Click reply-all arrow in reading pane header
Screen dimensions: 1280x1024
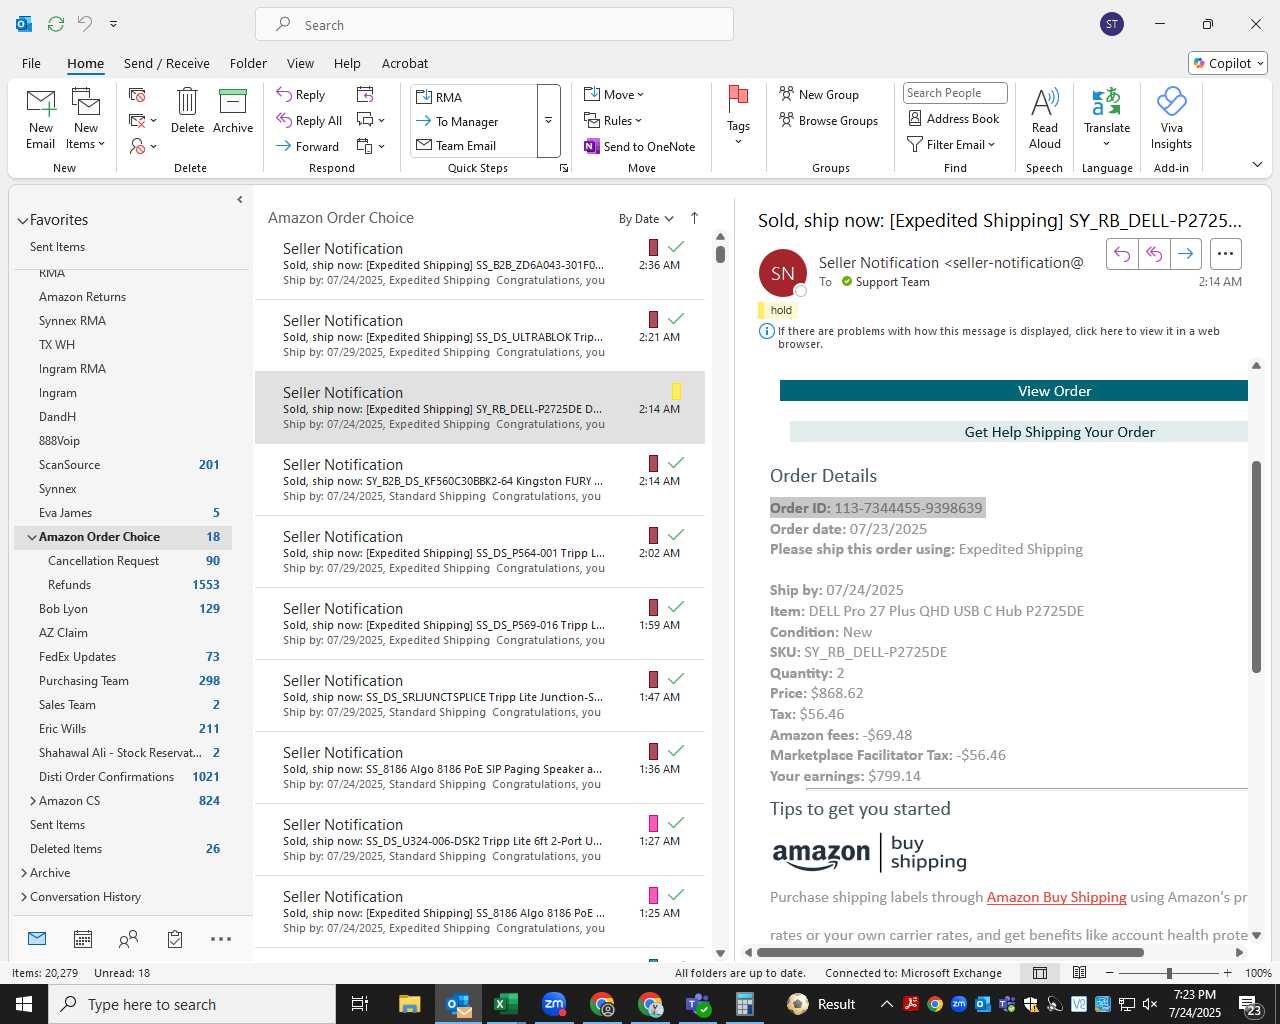(1154, 254)
